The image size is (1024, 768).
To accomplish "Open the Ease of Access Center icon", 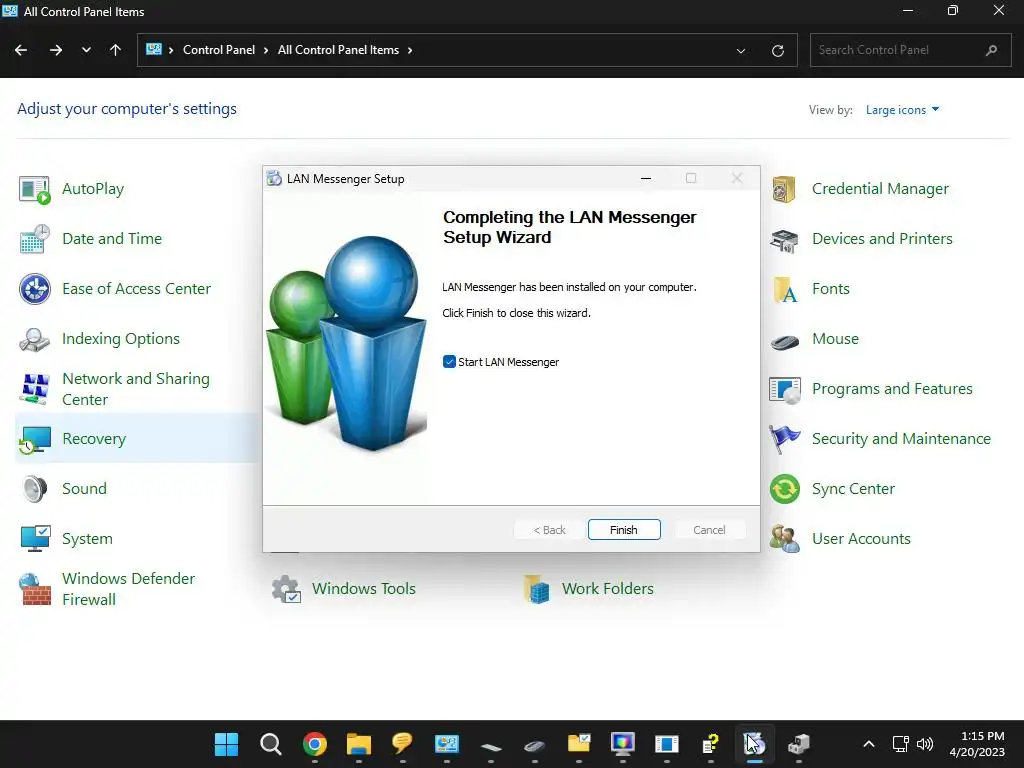I will coord(35,289).
